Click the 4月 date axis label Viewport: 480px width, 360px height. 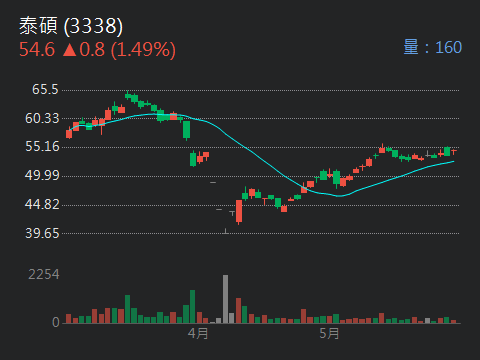pyautogui.click(x=198, y=333)
